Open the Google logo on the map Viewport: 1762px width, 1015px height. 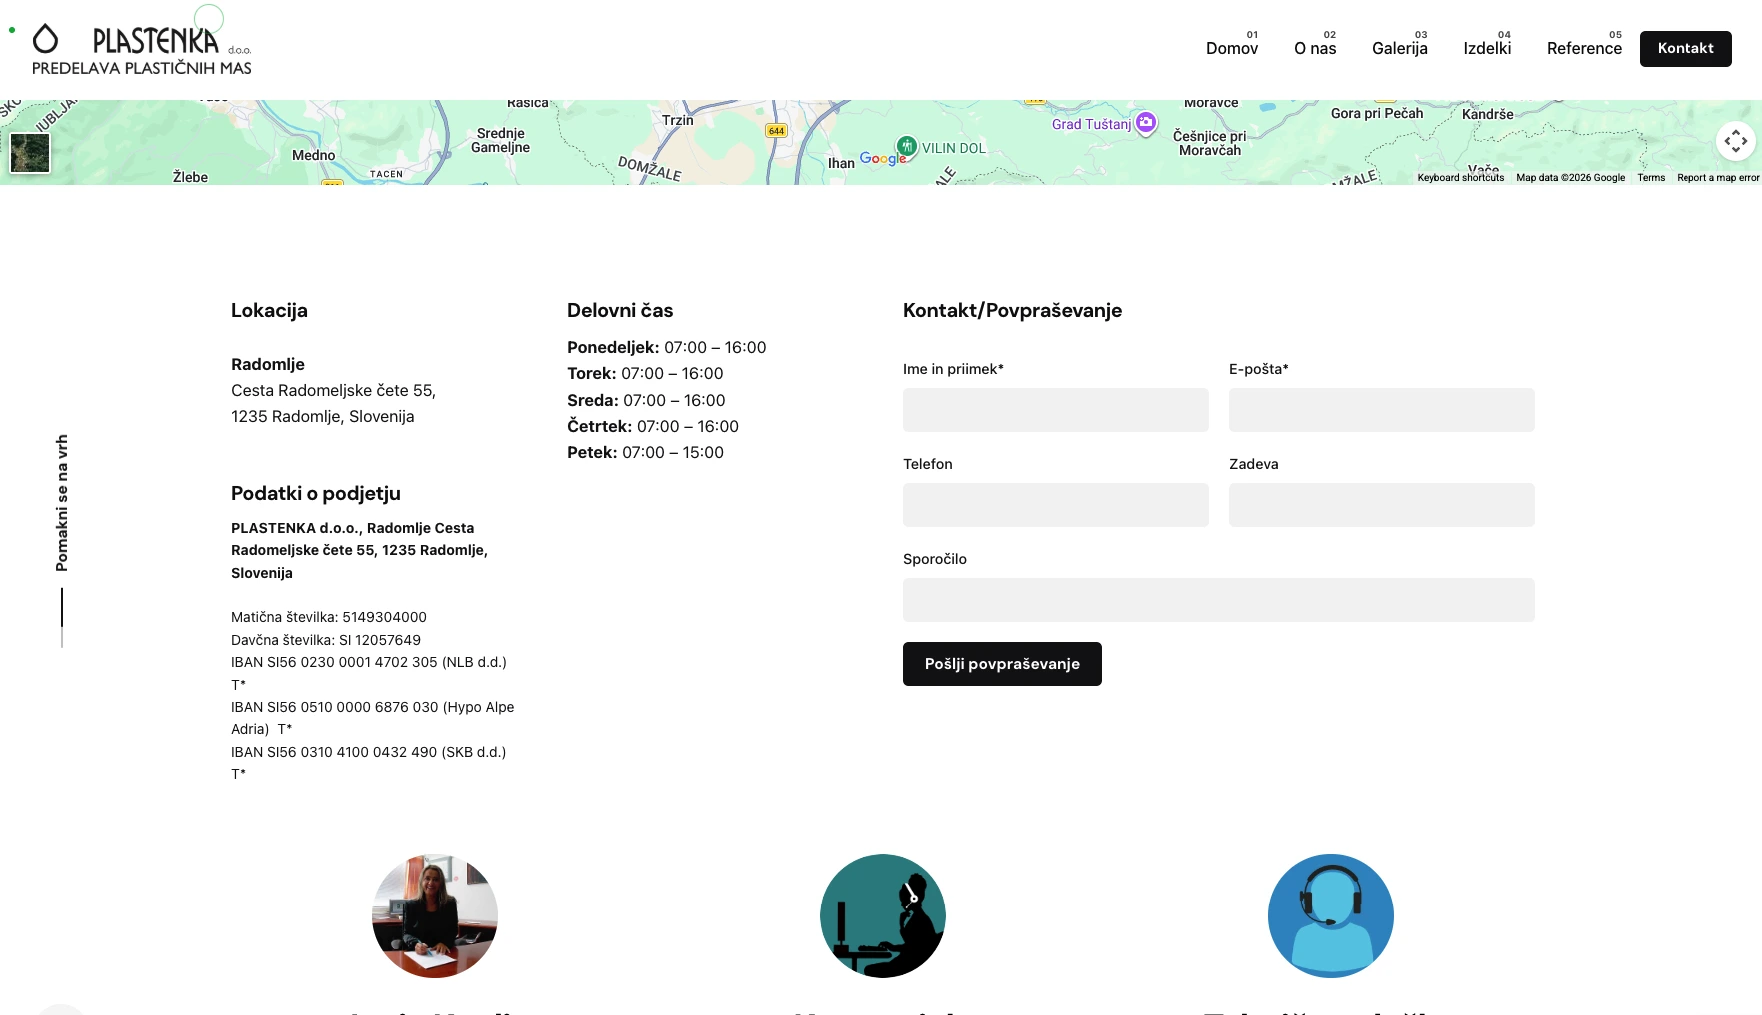(x=883, y=158)
